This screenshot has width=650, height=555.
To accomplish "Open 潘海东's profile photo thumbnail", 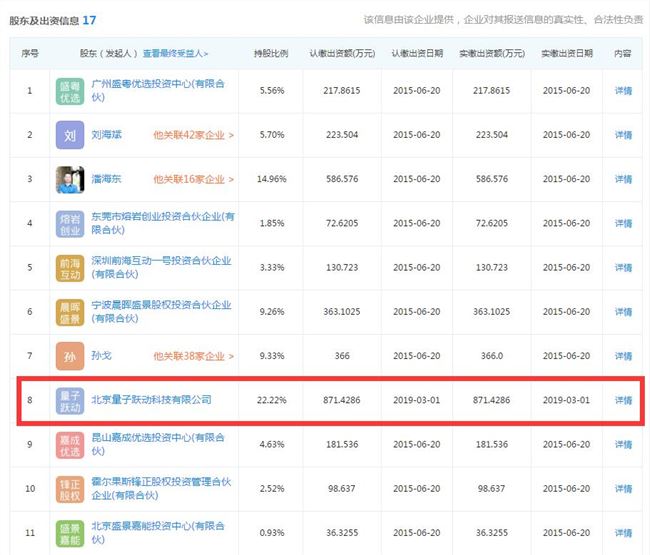I will pos(70,179).
